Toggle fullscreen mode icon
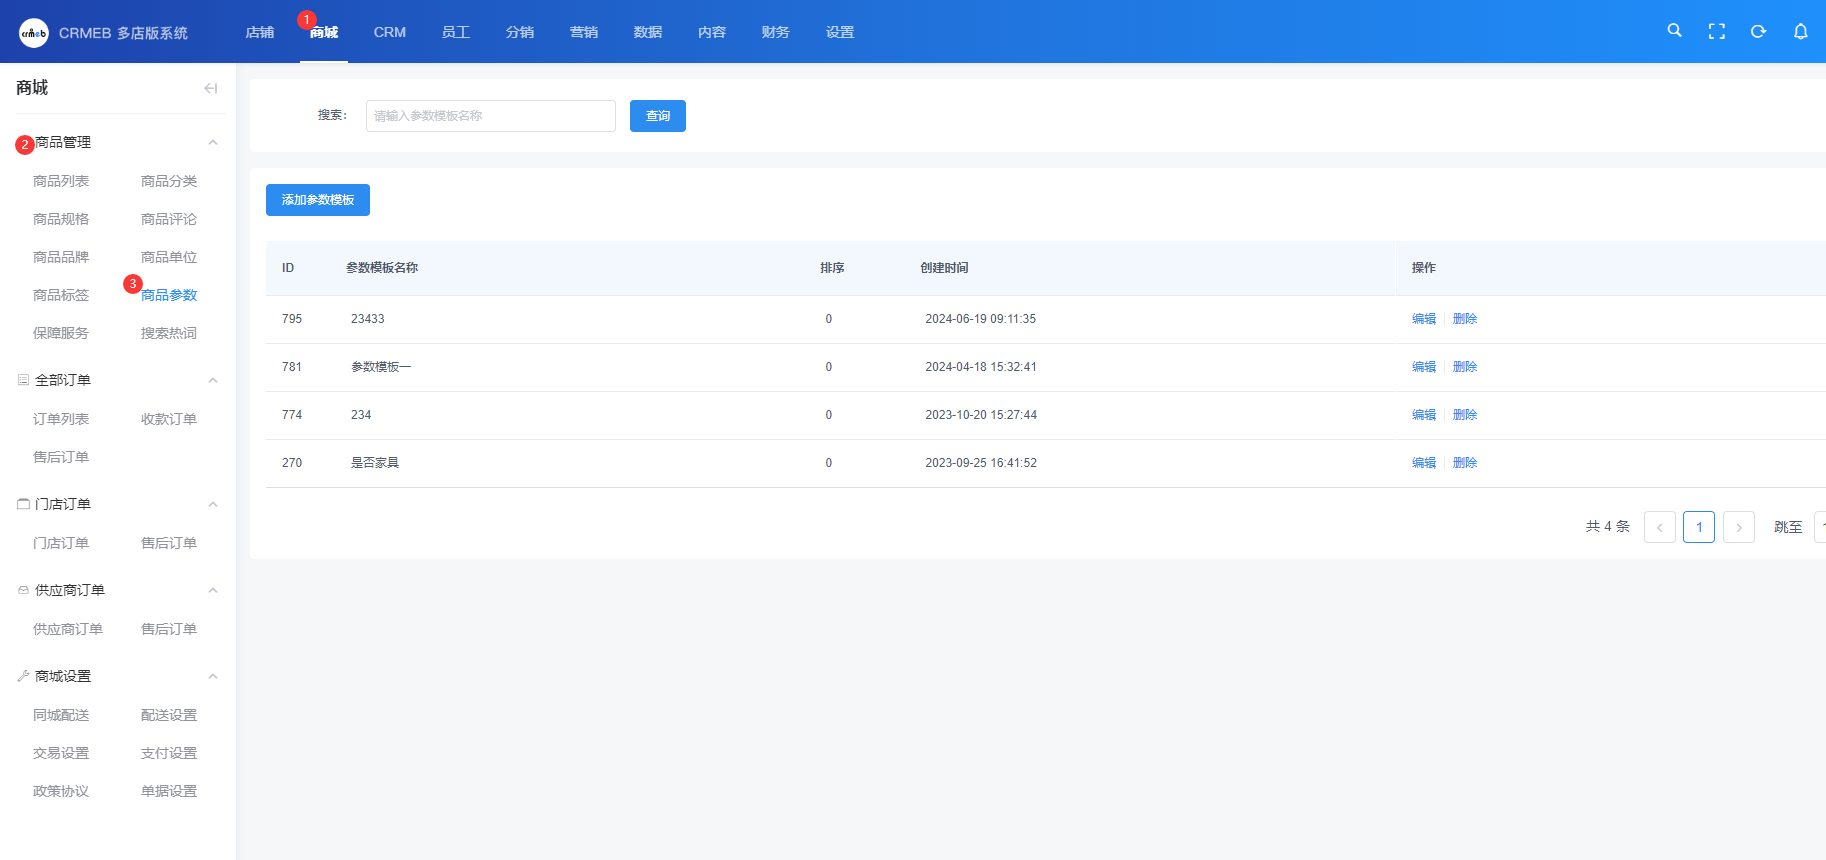Screen dimensions: 1826x860 coord(1716,32)
